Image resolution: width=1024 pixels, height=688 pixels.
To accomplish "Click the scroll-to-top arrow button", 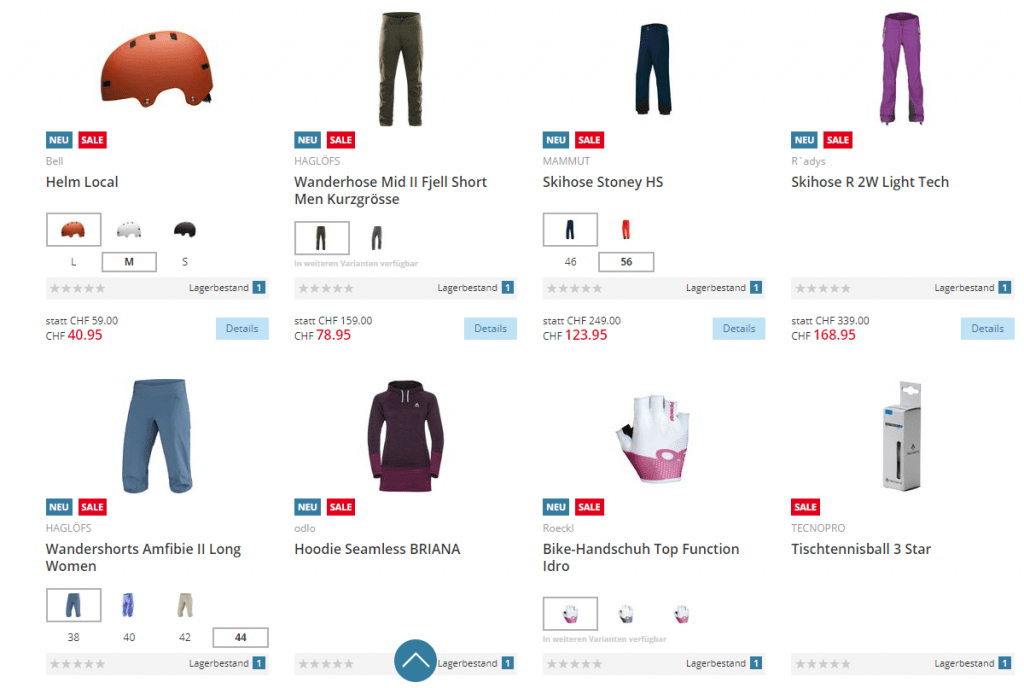I will [415, 660].
